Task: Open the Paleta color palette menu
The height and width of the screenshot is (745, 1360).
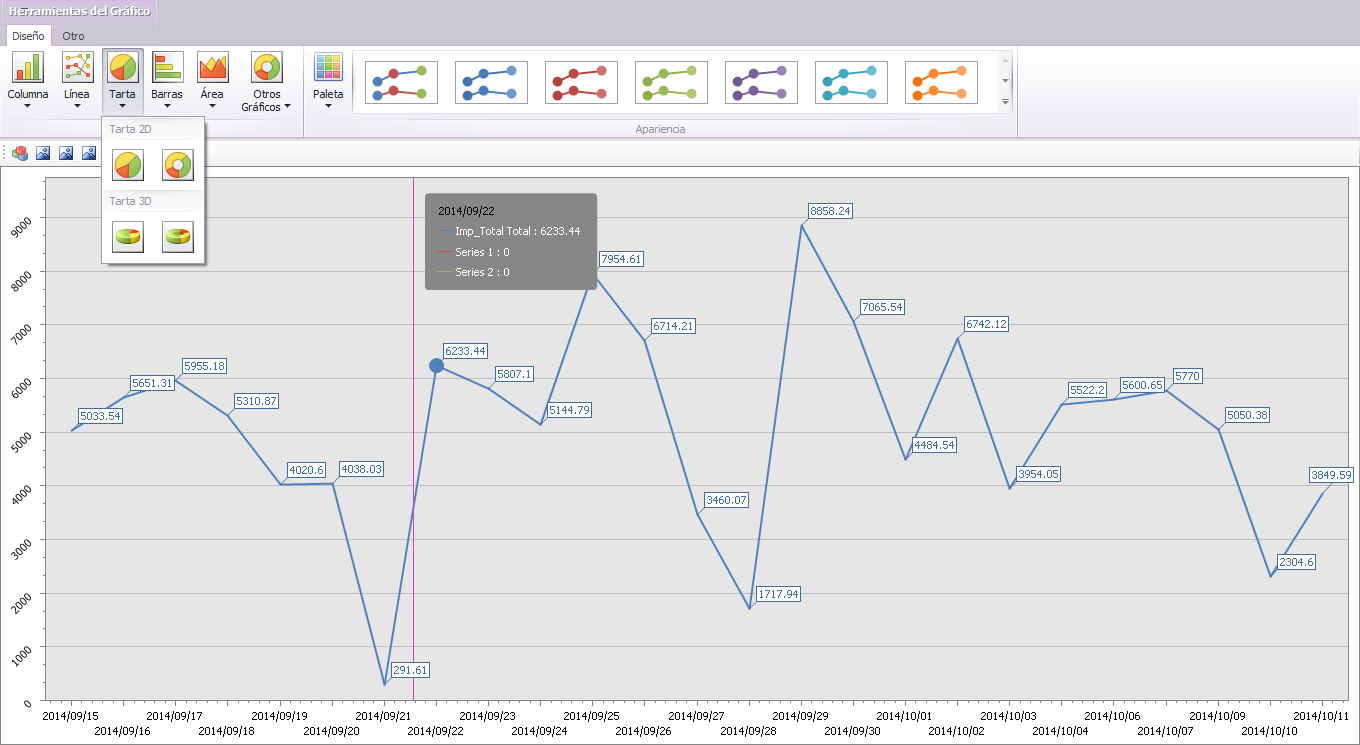Action: [x=328, y=80]
